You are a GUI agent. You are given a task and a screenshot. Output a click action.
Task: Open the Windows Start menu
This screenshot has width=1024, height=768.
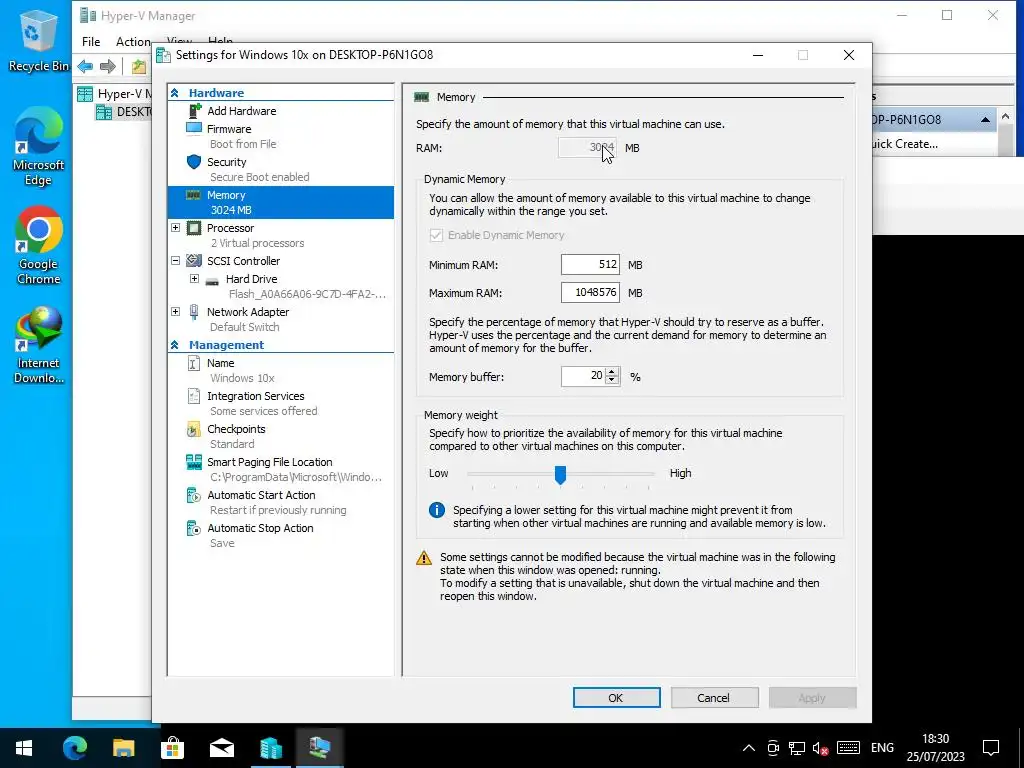click(x=24, y=747)
